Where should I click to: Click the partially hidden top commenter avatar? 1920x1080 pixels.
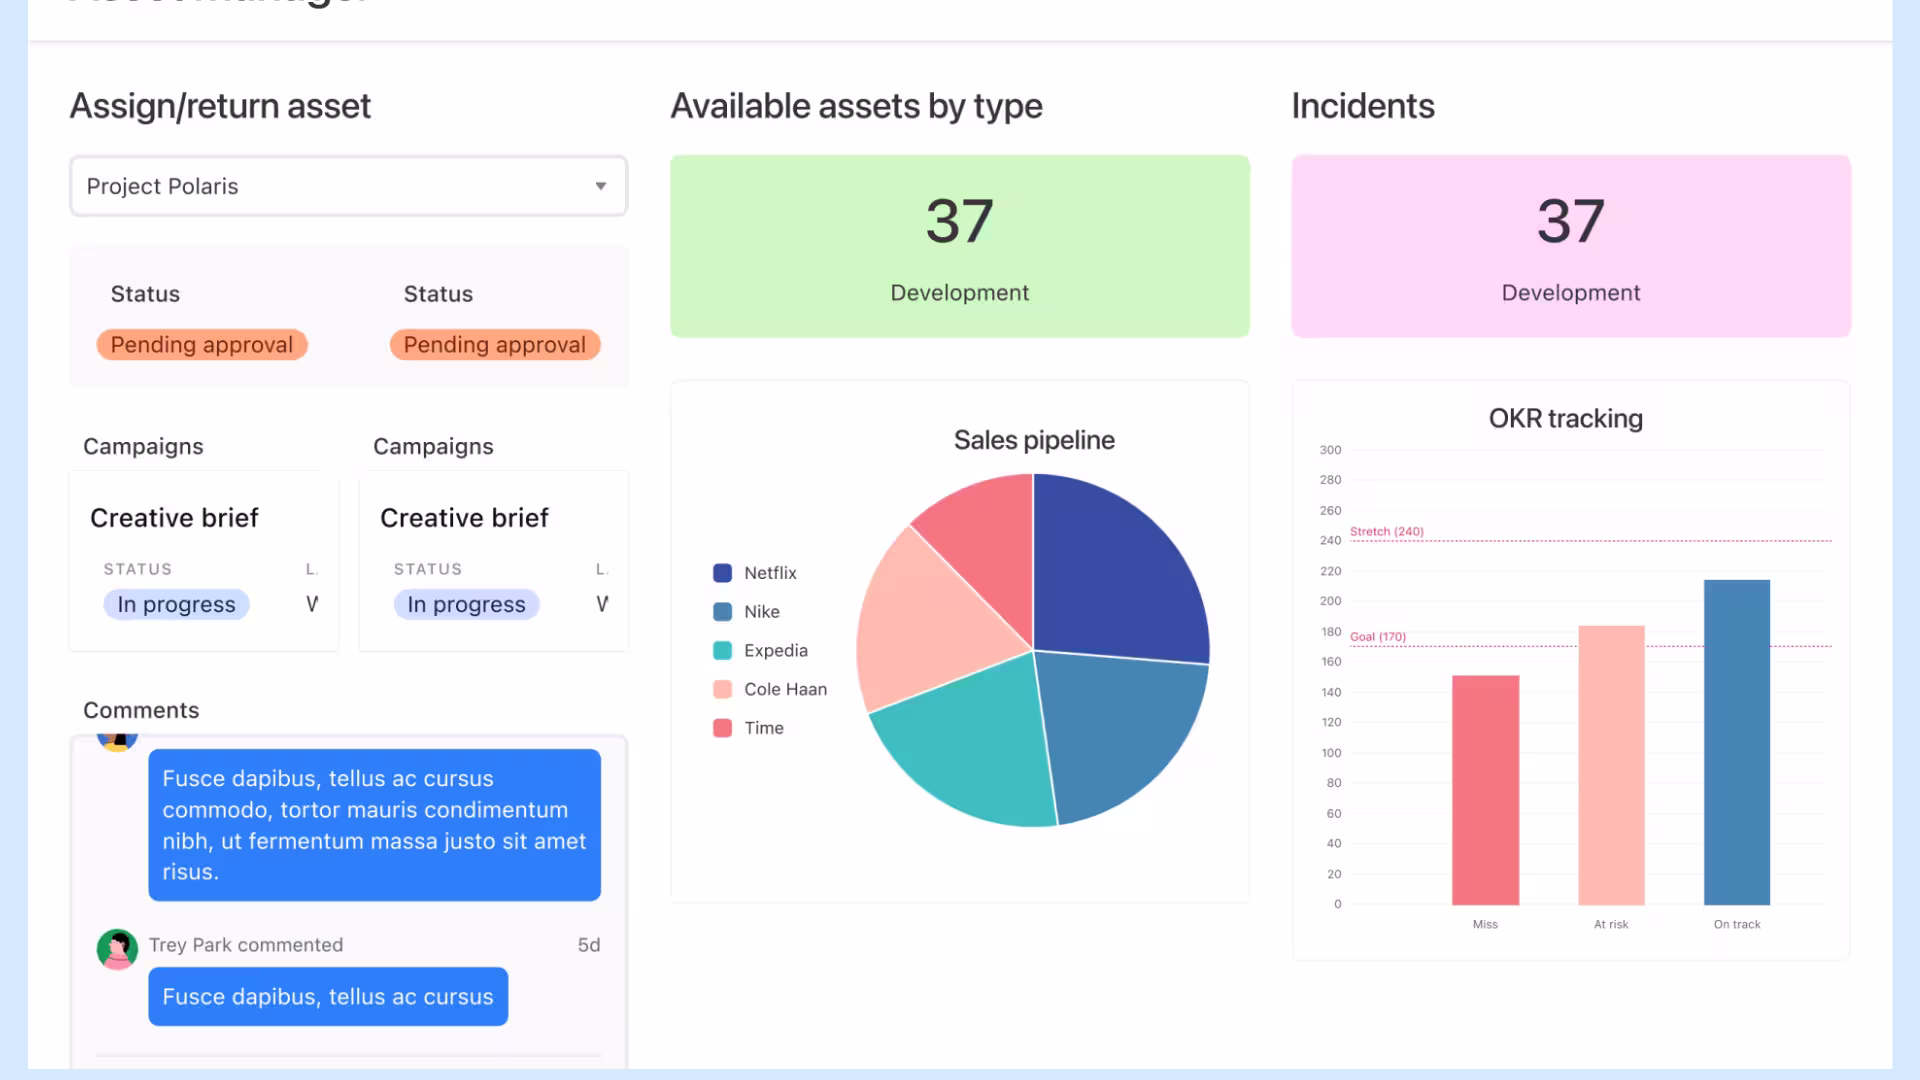click(117, 742)
